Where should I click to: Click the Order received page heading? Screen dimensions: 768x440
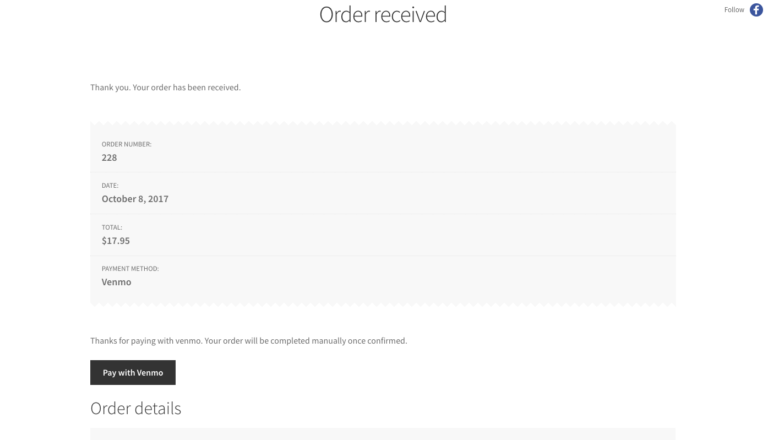[x=383, y=15]
